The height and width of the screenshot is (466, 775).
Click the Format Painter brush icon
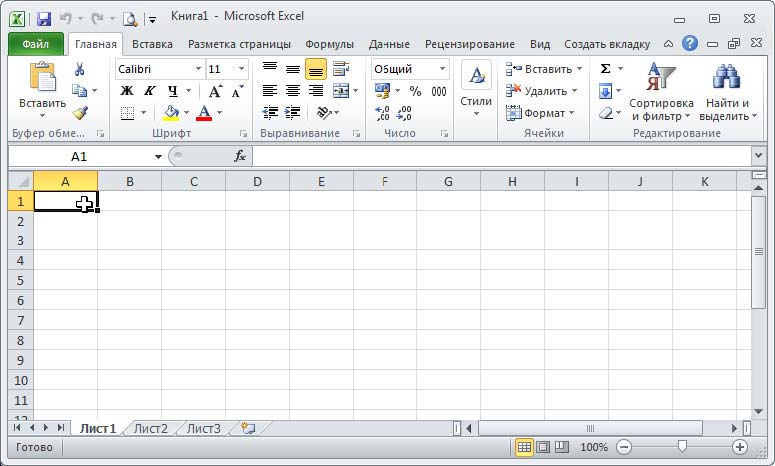(80, 113)
